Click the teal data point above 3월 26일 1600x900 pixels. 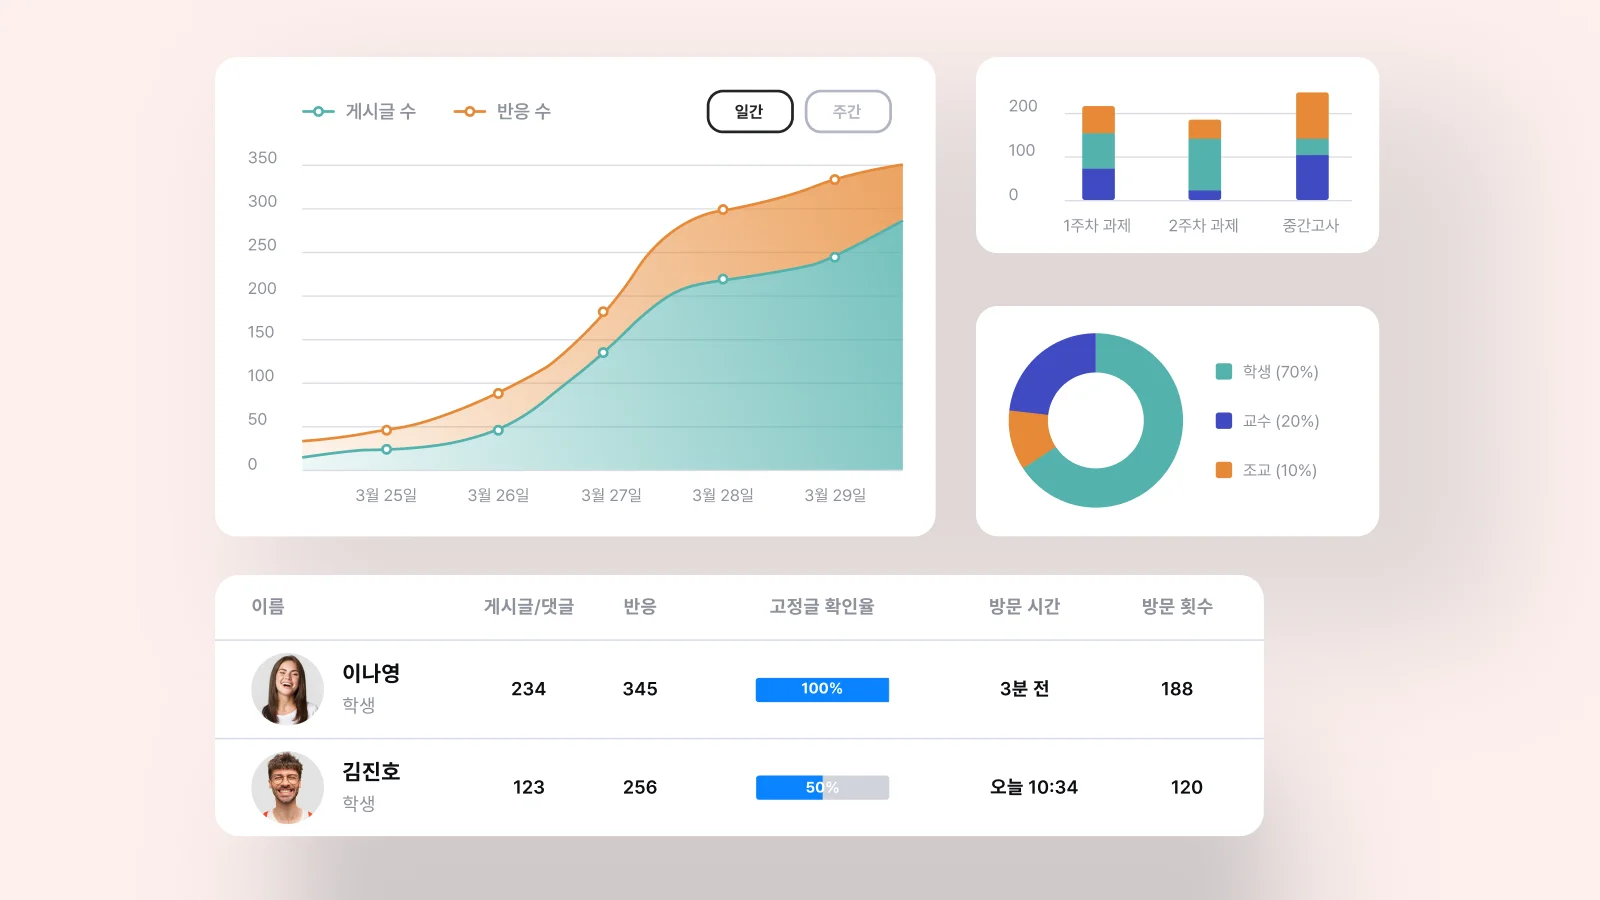[x=498, y=430]
